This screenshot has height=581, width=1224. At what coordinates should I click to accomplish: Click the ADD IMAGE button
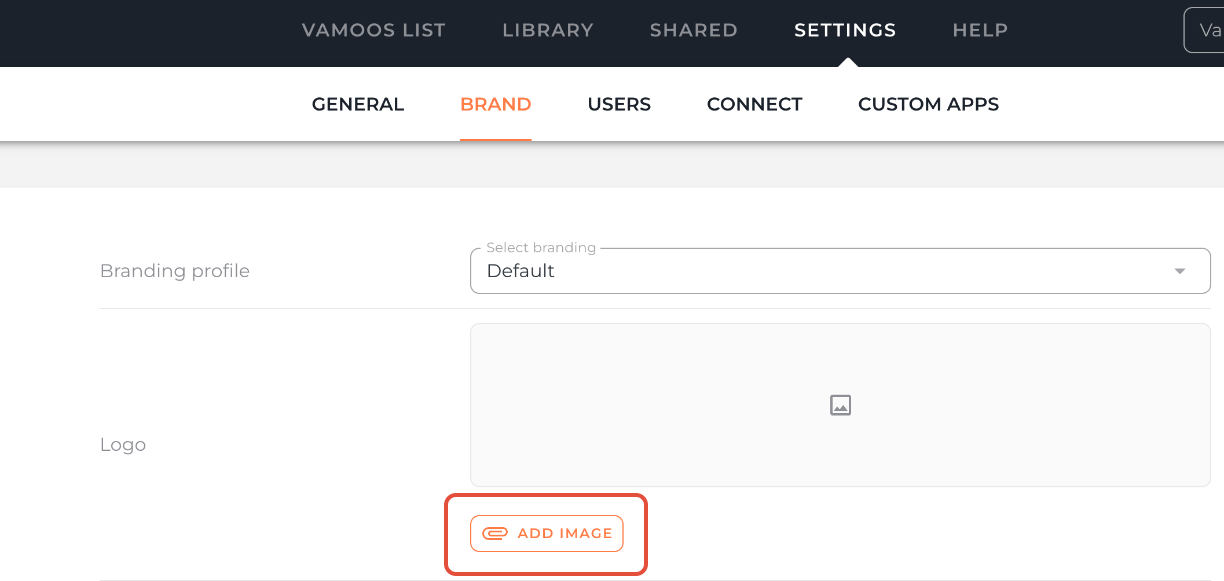tap(546, 533)
